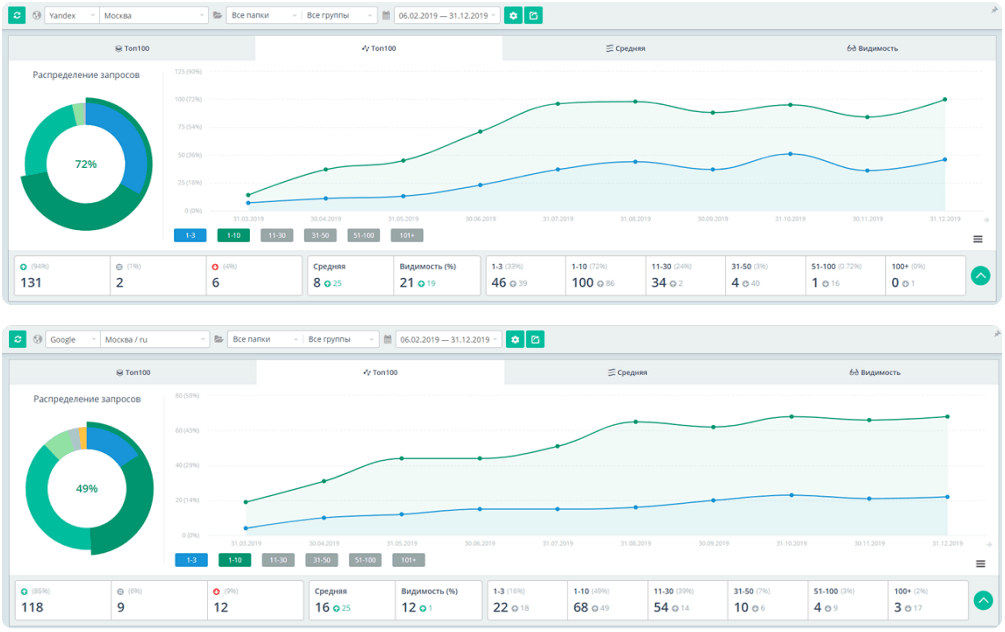
Task: Toggle 11-30 series in Google chart legend
Action: [278, 560]
